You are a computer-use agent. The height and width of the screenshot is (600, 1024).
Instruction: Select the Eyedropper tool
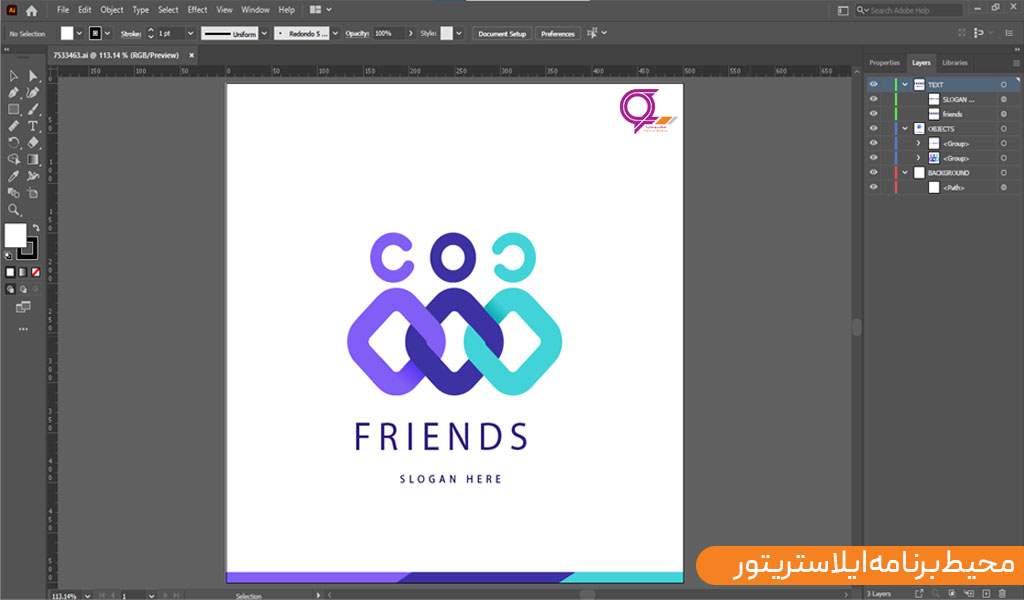tap(14, 176)
